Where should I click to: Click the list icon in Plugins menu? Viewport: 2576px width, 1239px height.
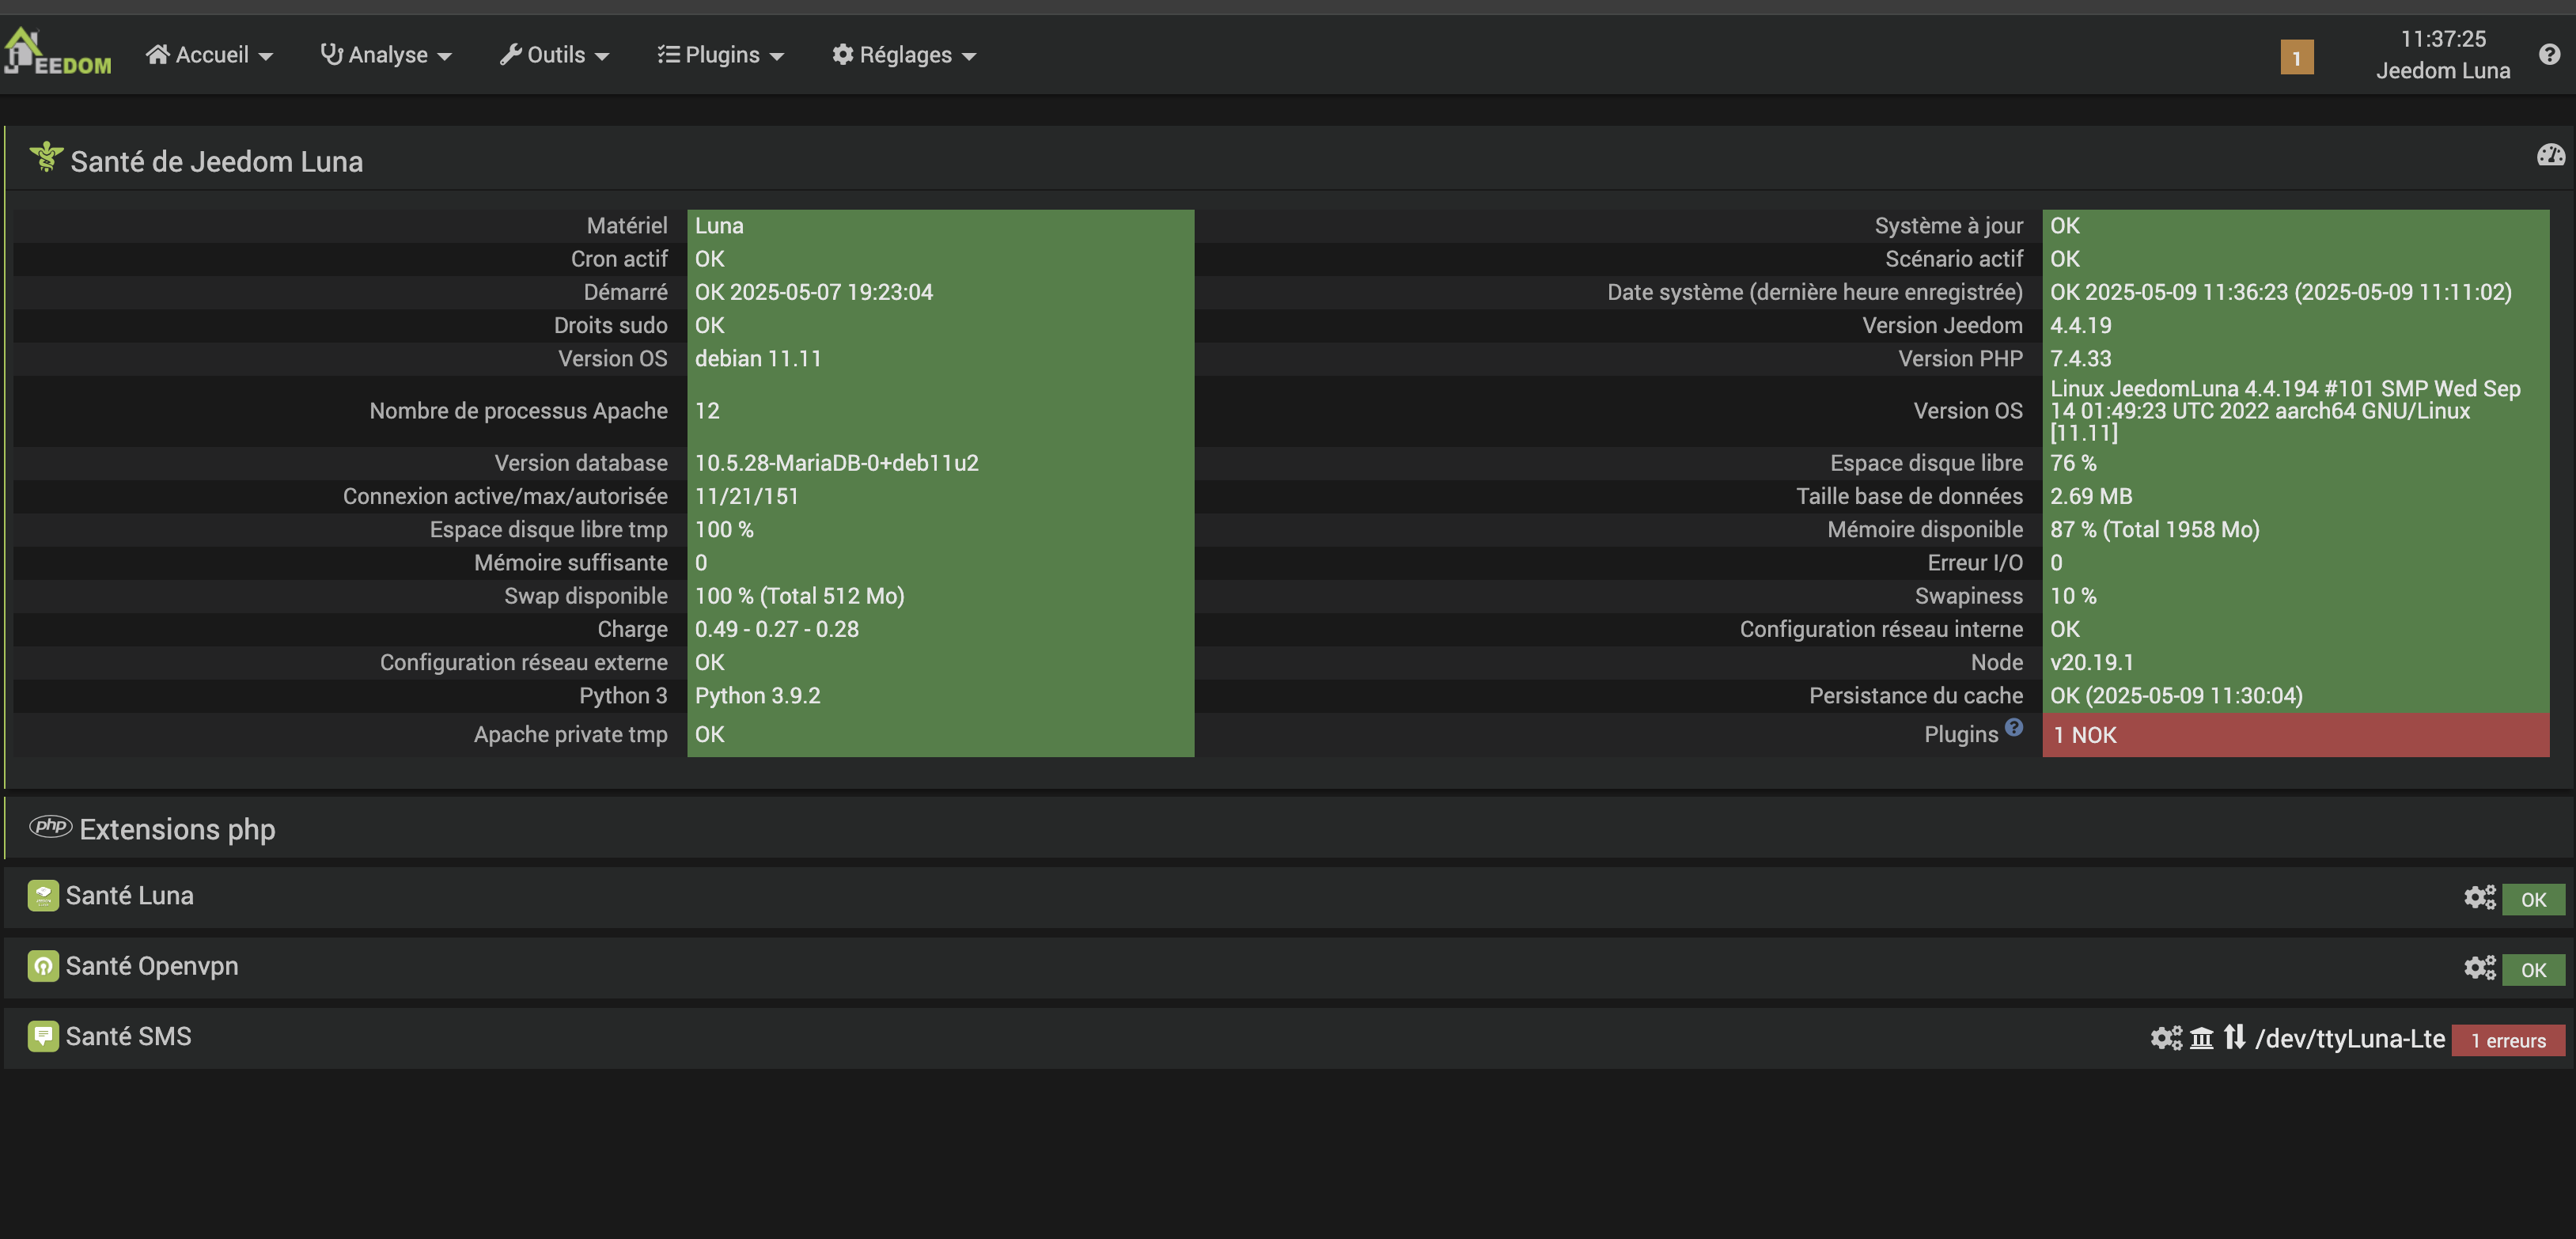668,54
